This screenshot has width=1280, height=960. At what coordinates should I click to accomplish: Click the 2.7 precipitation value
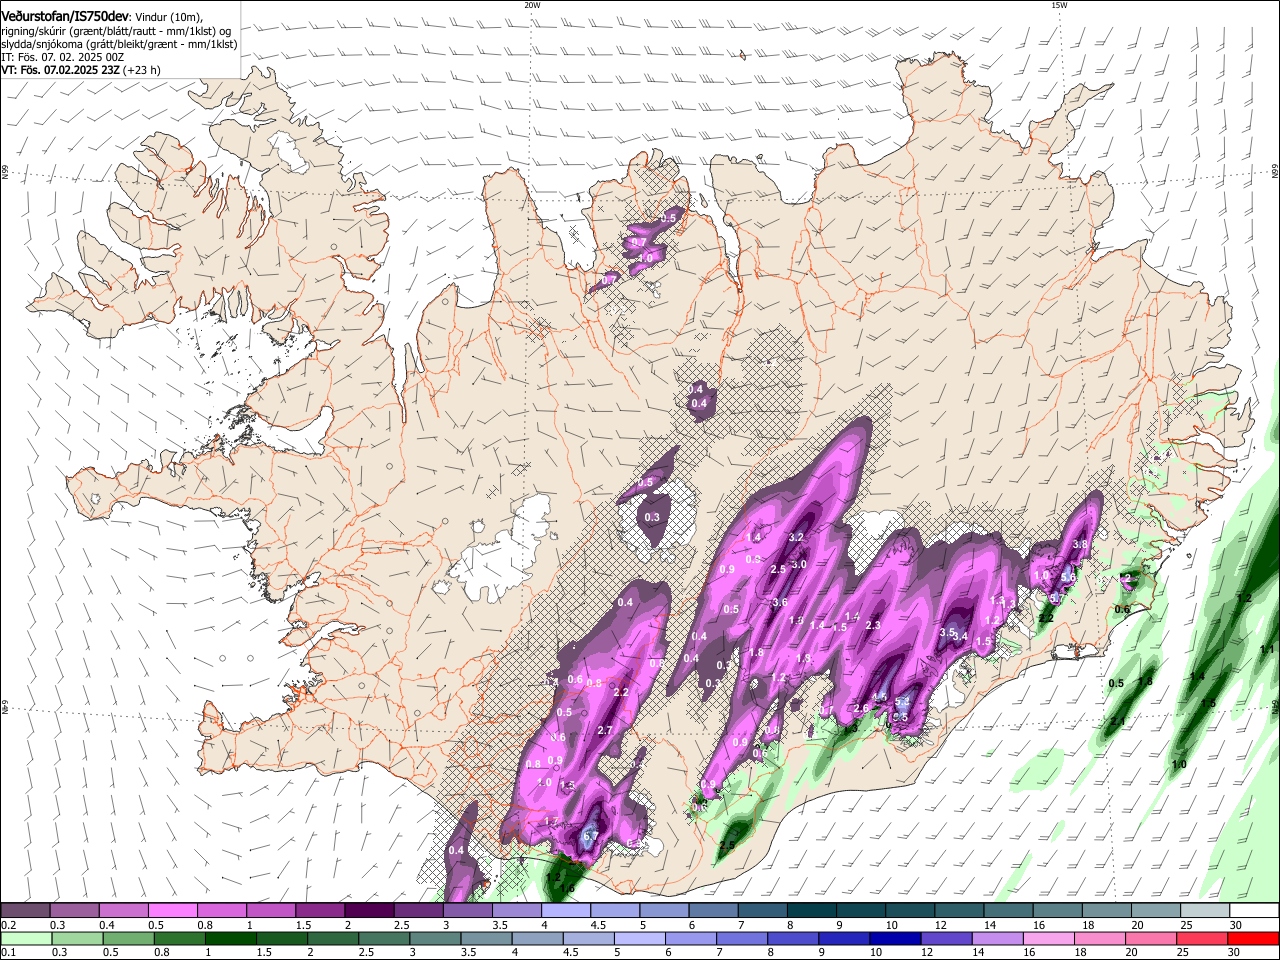point(605,730)
